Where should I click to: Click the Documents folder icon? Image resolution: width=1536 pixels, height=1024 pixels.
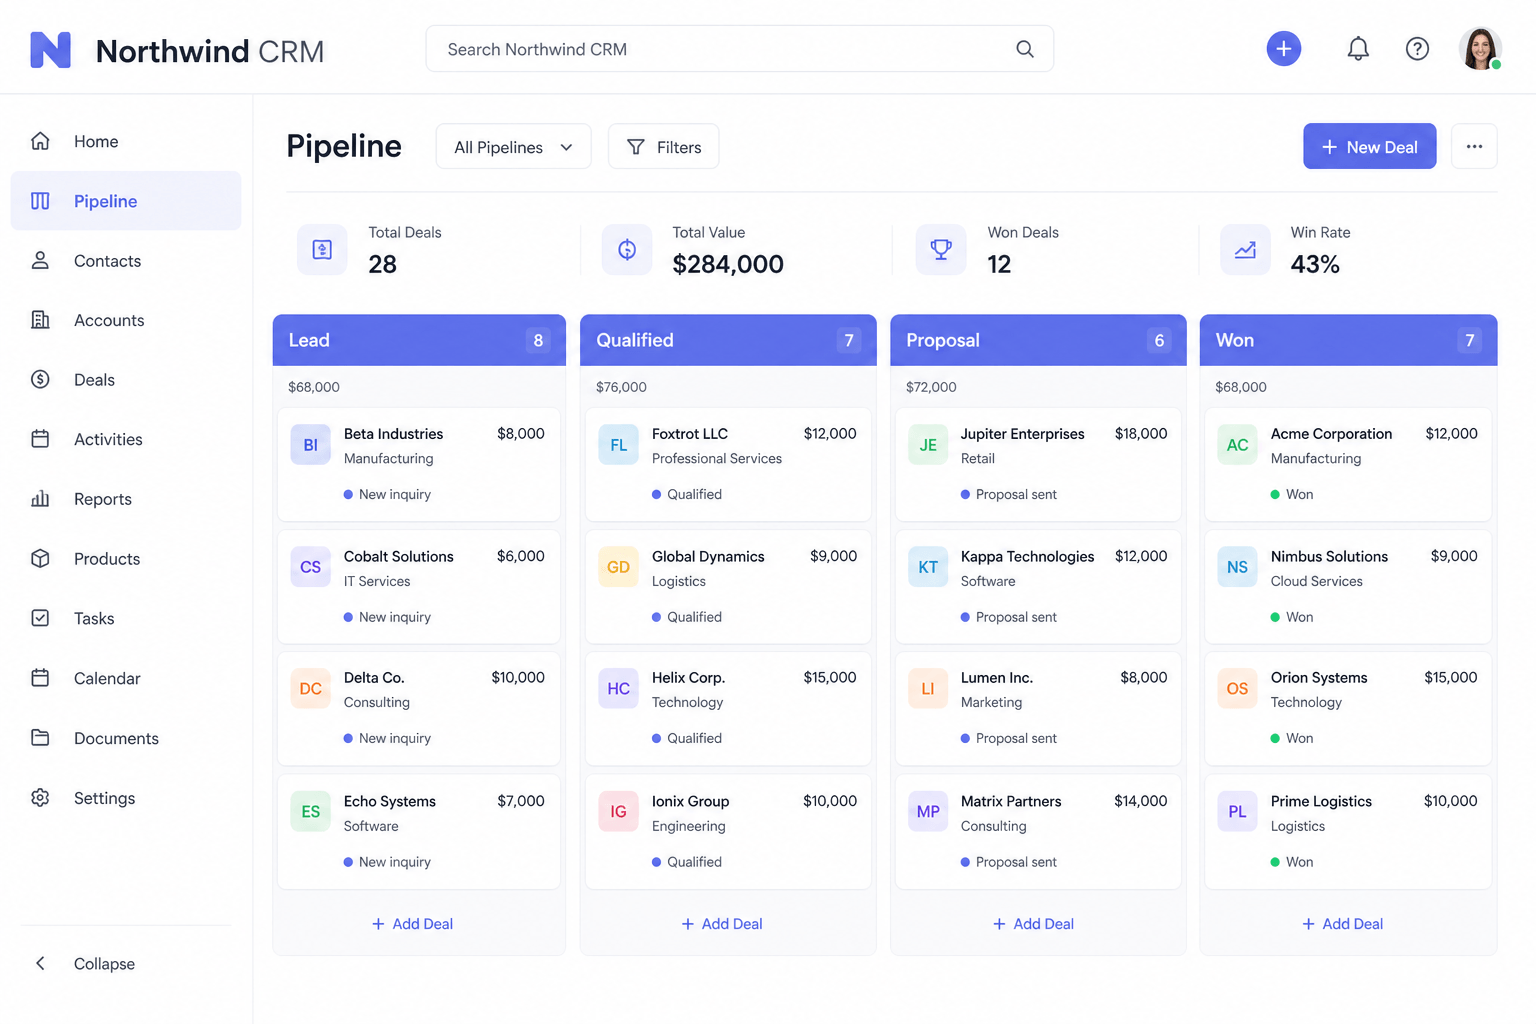coord(40,738)
